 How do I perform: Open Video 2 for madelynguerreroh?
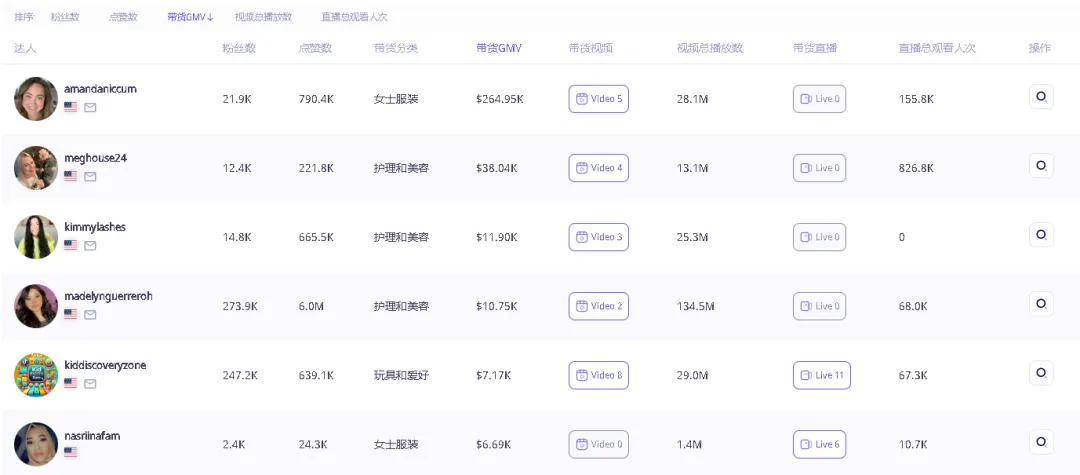pos(599,306)
